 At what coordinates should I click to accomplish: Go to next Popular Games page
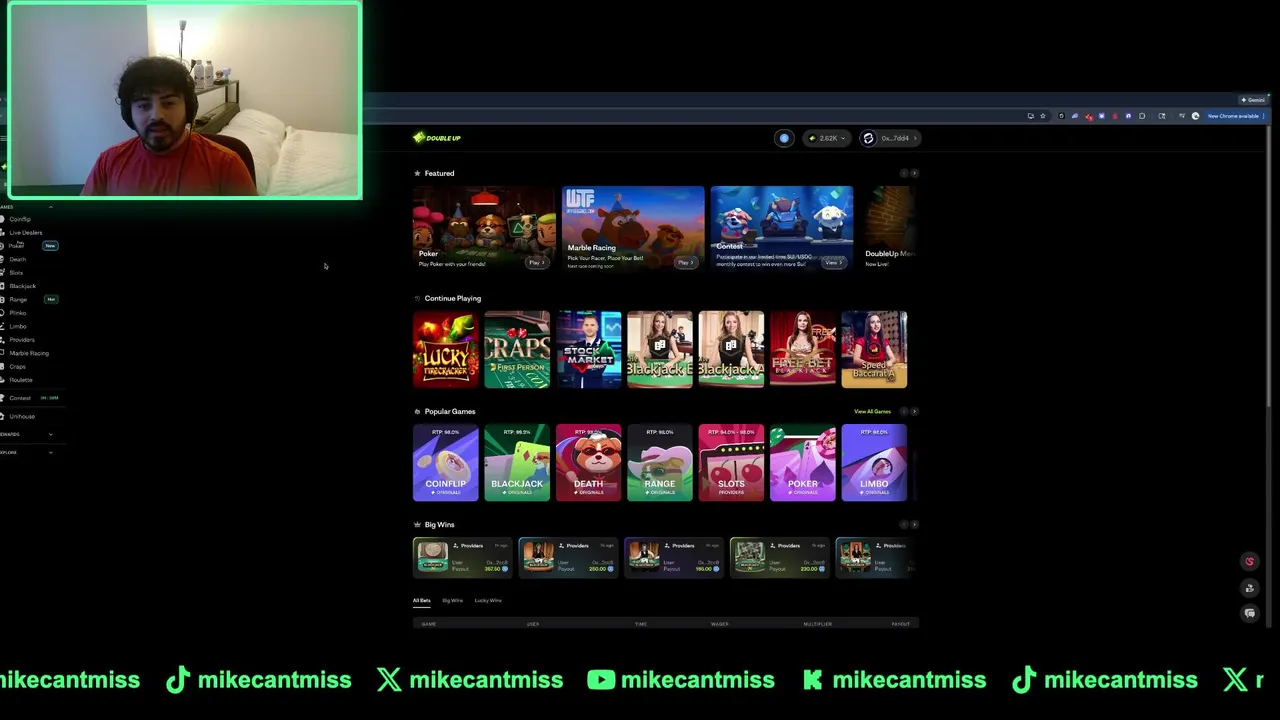[914, 411]
